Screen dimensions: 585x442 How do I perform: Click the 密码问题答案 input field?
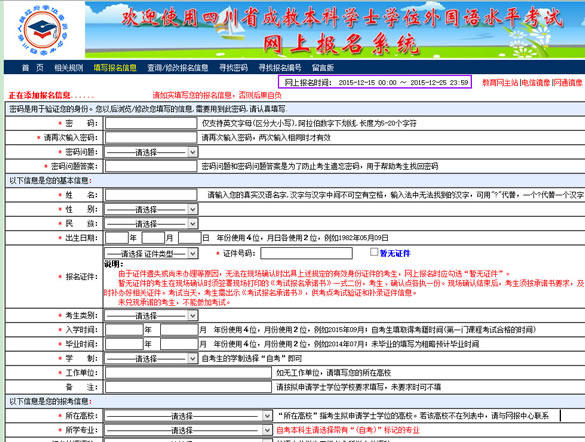[x=151, y=166]
